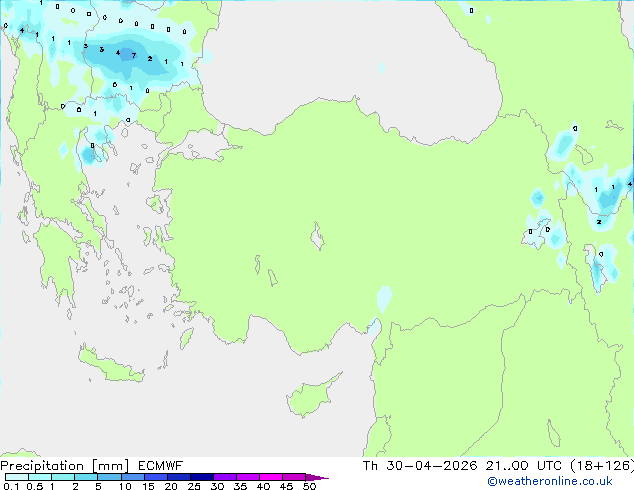Viewport: 634px width, 490px height.
Task: Select the 10–15 mm legend color swatch
Action: click(132, 477)
